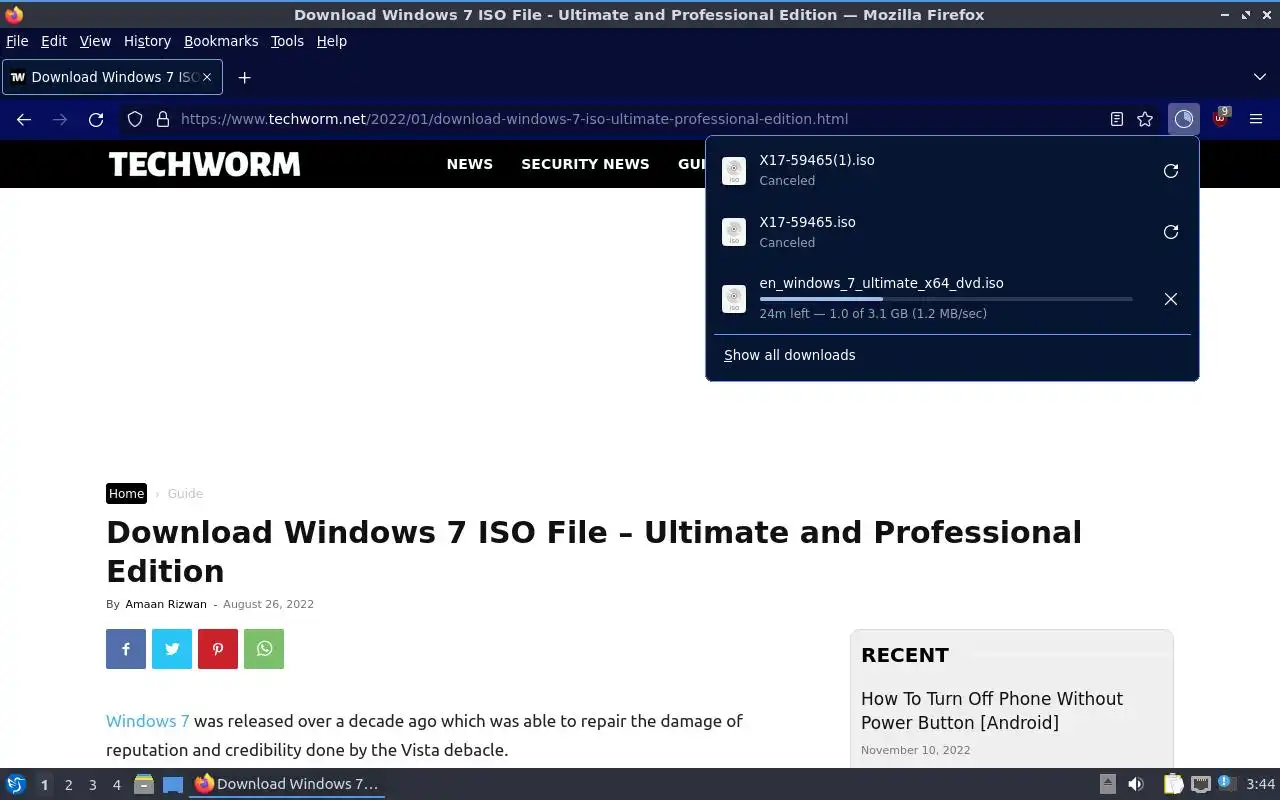Click the forward navigation arrow

click(60, 119)
